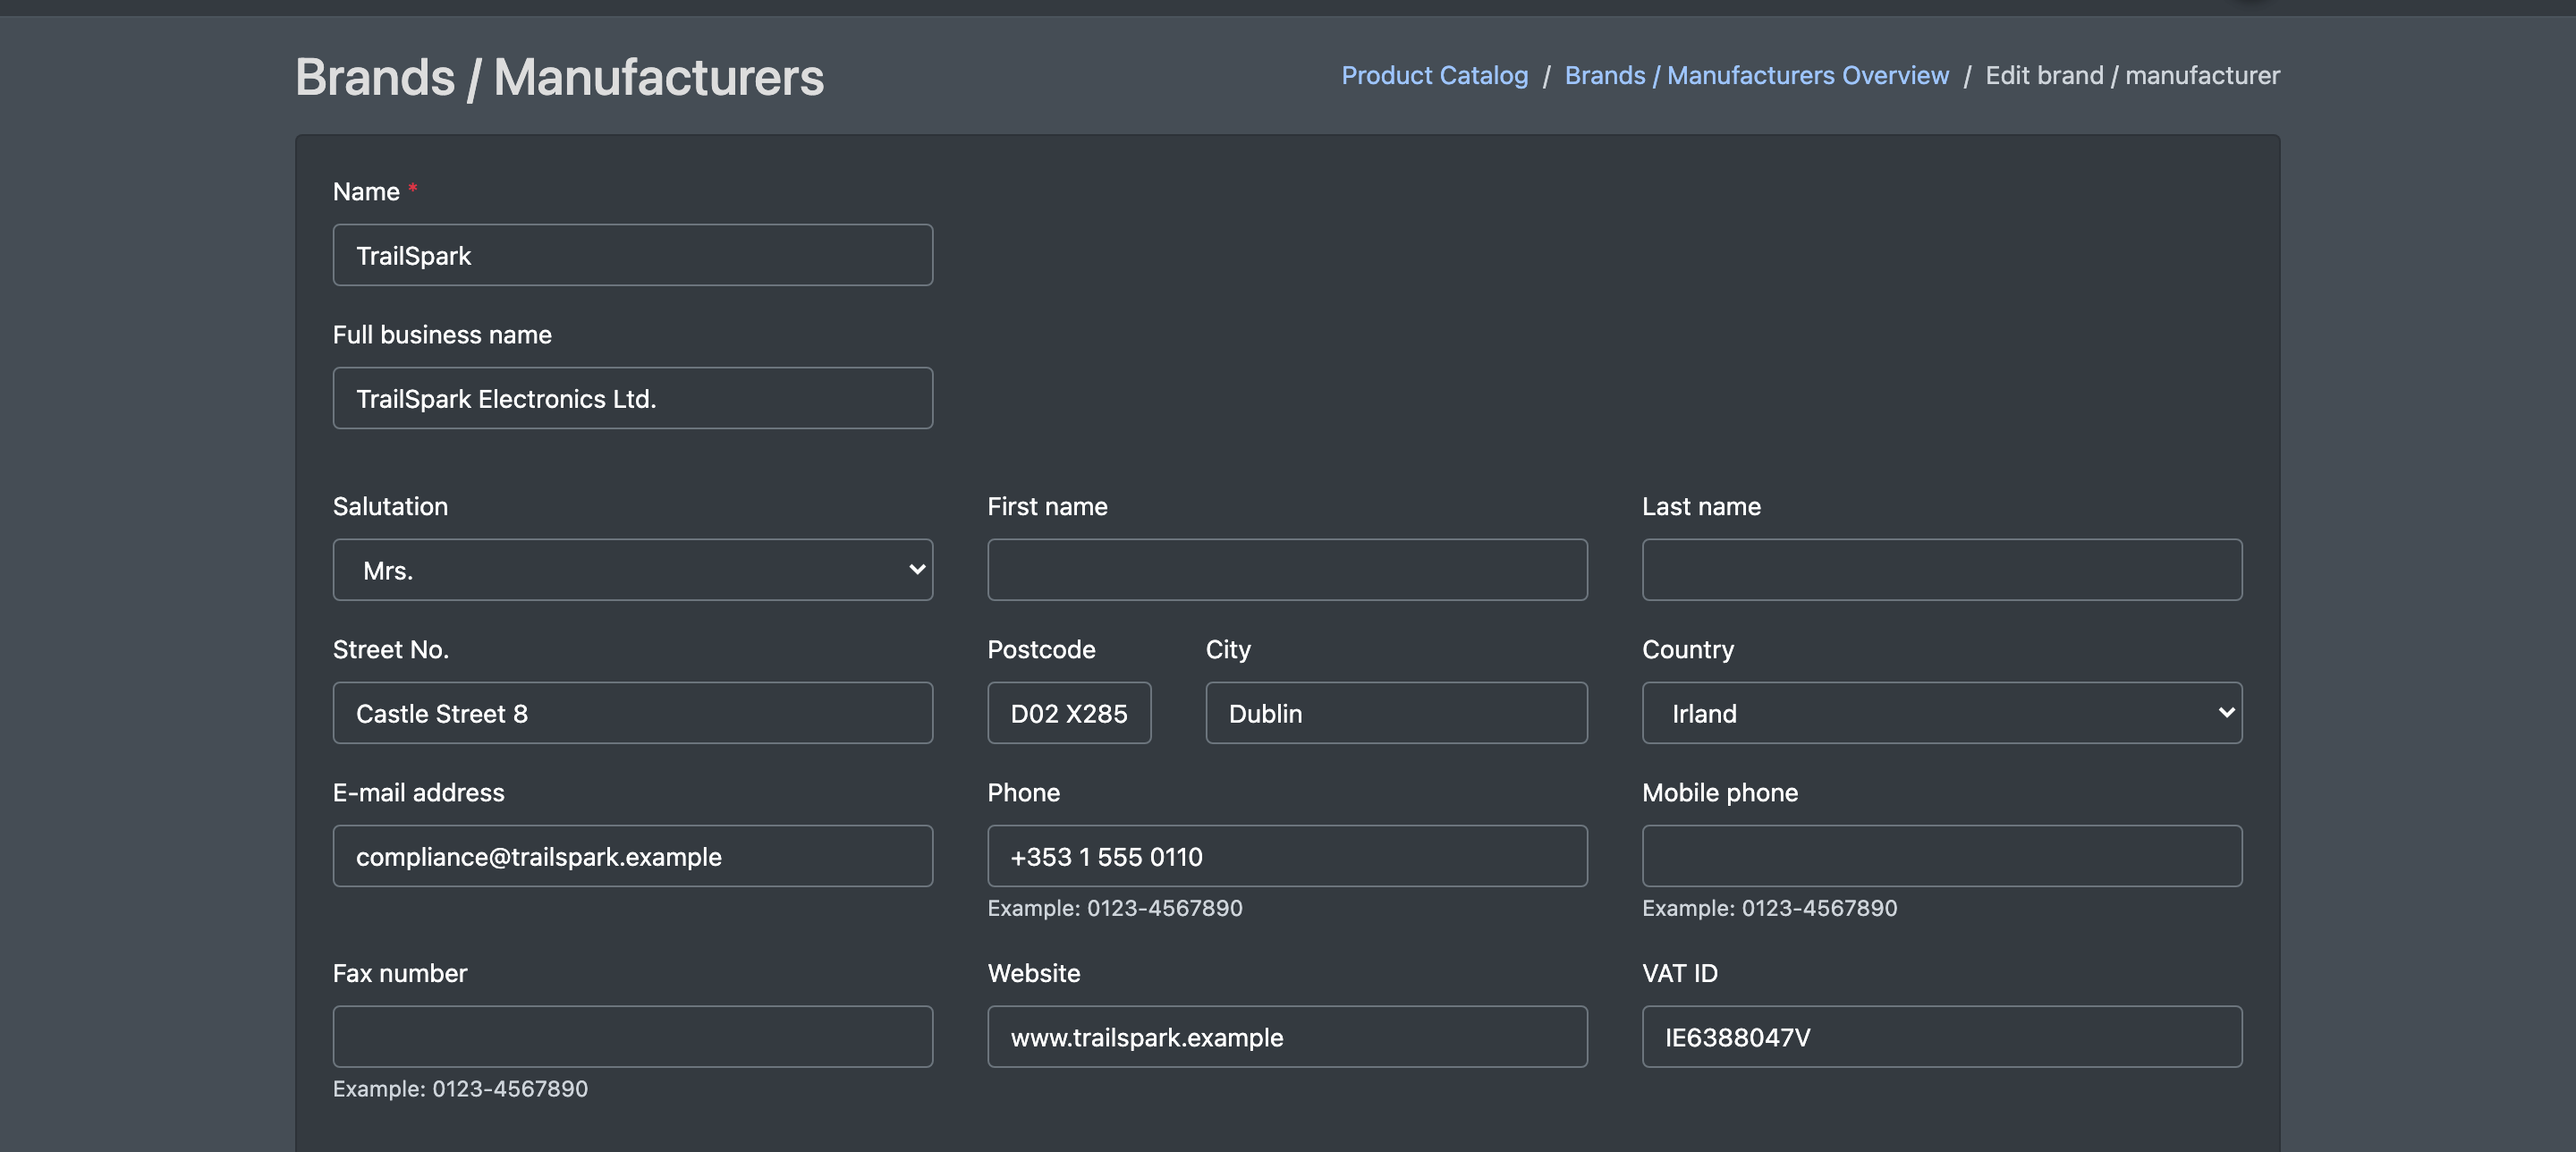Click the Postcode label

1041,649
